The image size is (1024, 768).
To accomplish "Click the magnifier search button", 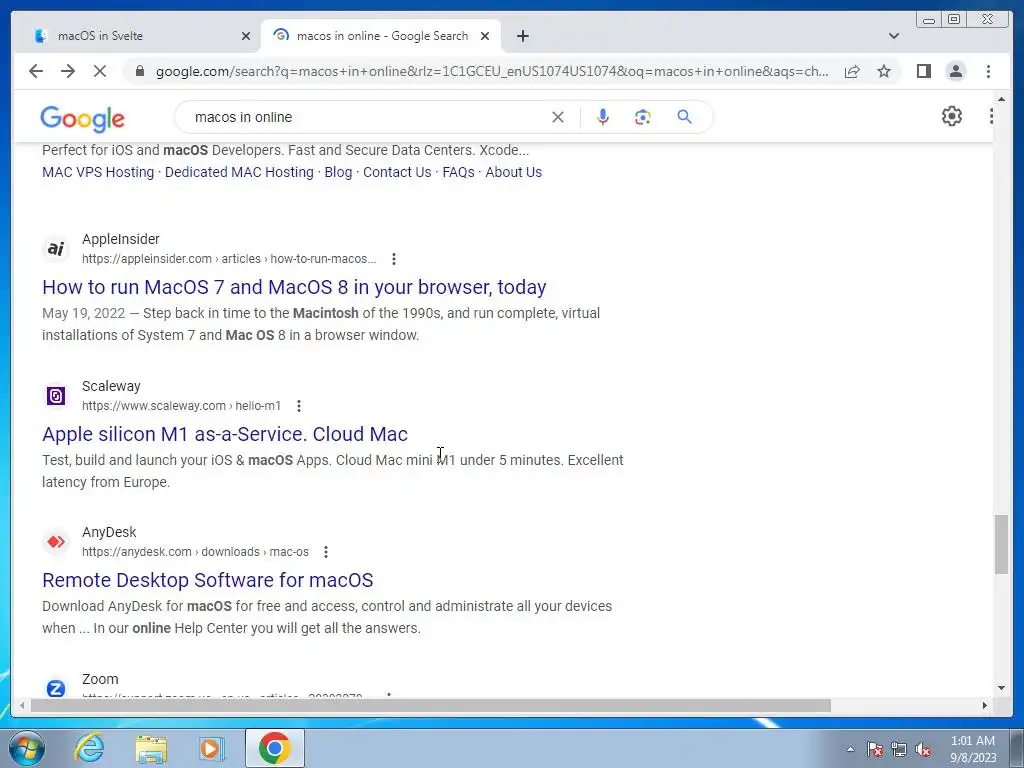I will click(x=684, y=117).
